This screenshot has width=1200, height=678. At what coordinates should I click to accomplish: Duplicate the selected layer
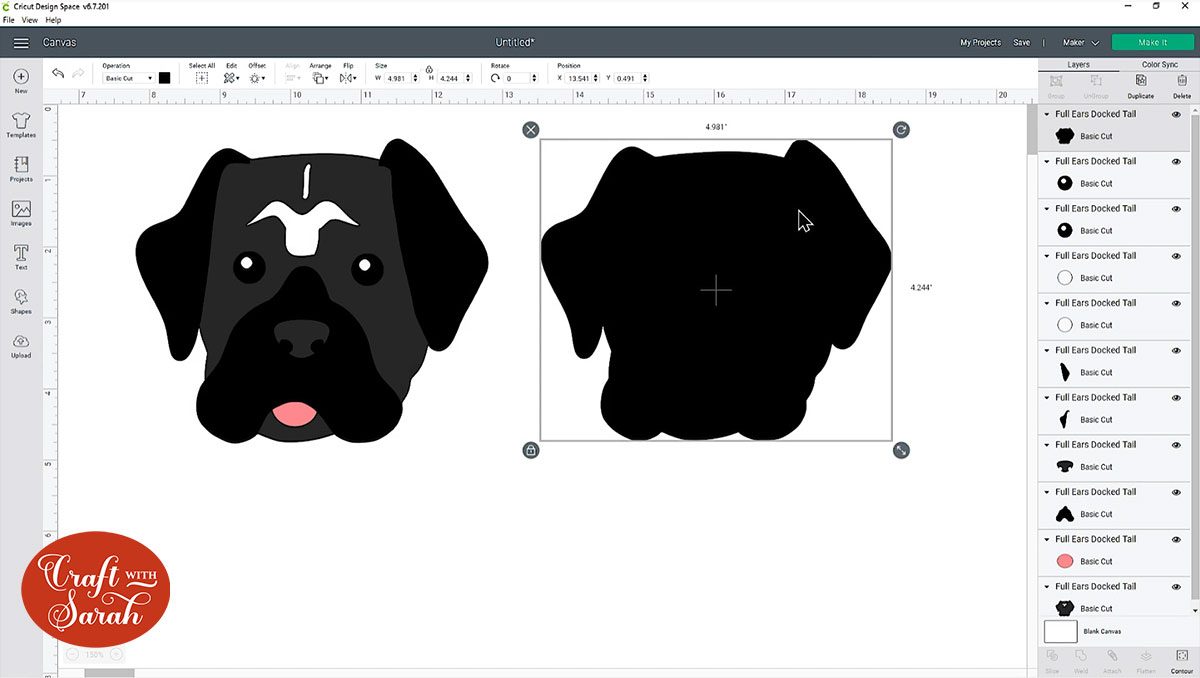coord(1140,82)
